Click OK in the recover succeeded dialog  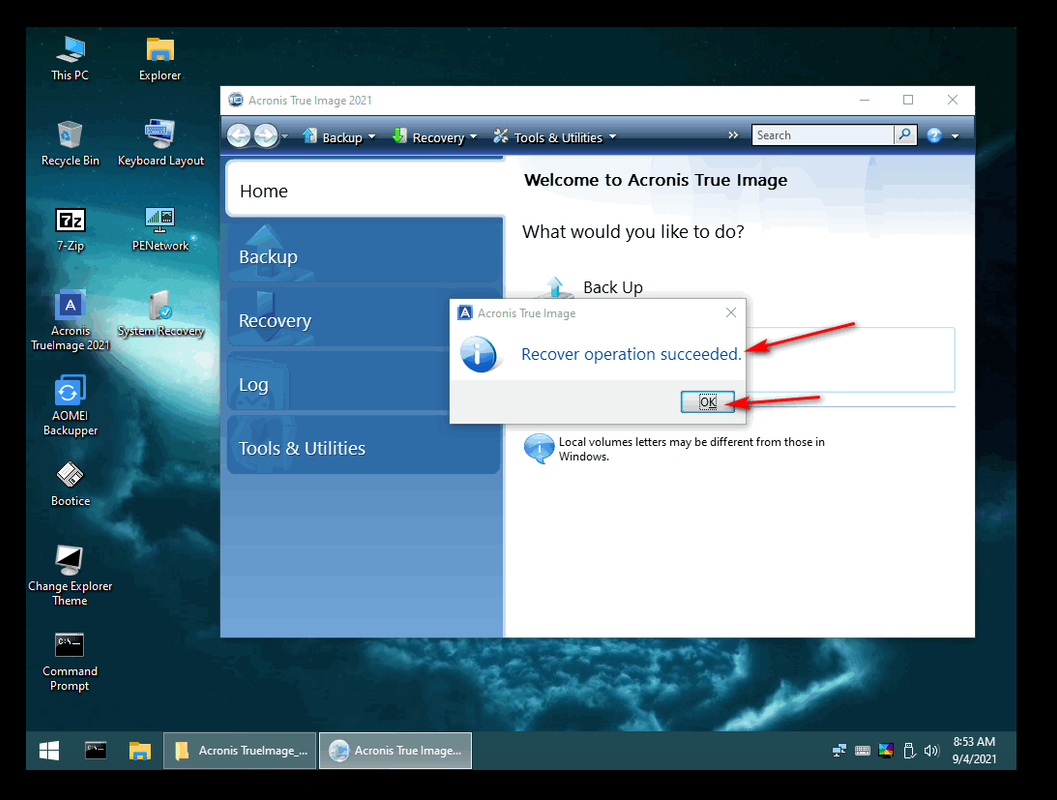point(707,402)
